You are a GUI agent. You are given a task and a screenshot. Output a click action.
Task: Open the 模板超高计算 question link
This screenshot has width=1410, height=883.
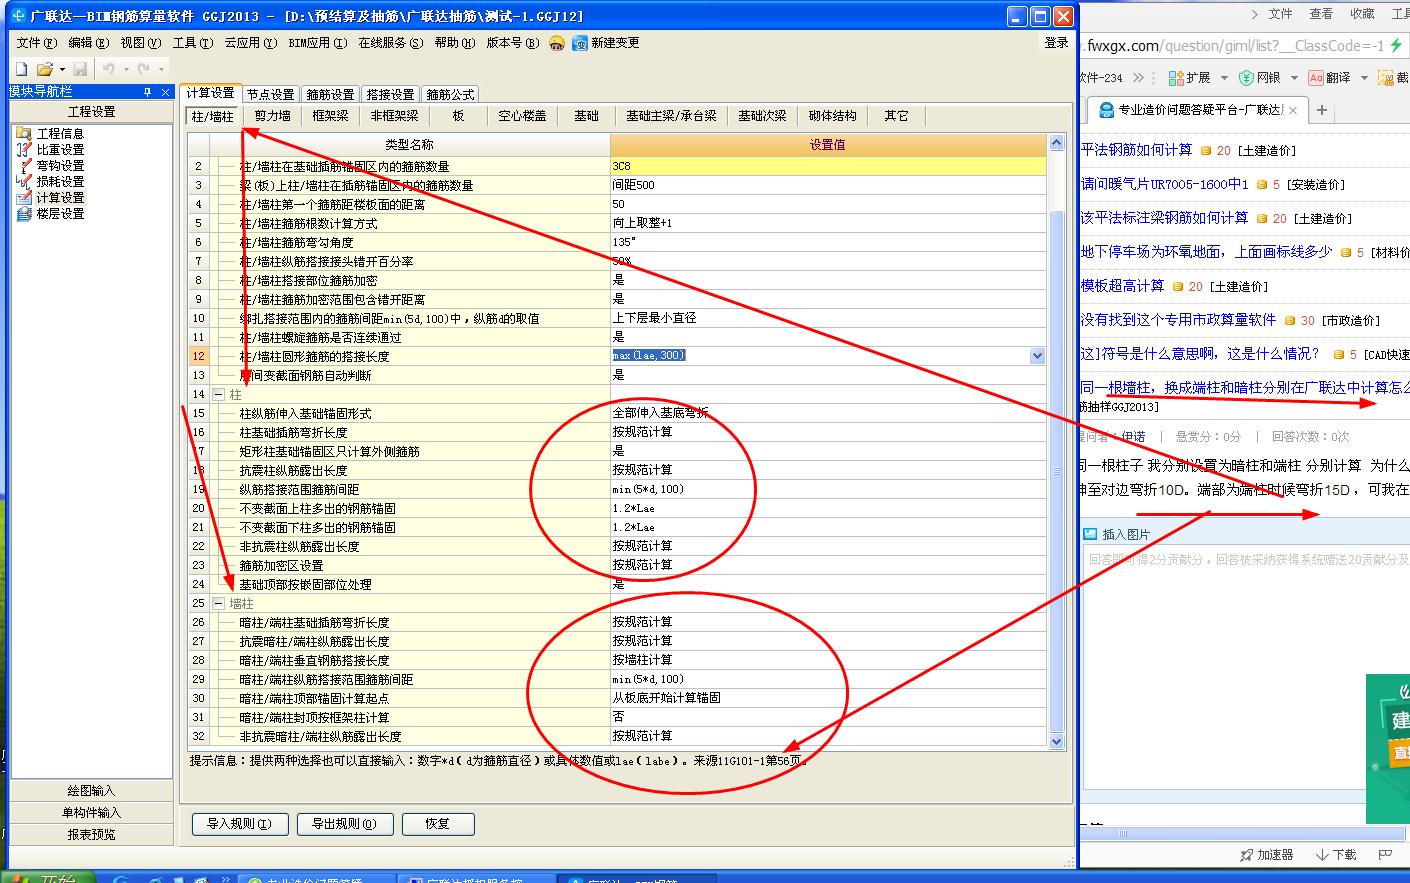pos(1123,286)
